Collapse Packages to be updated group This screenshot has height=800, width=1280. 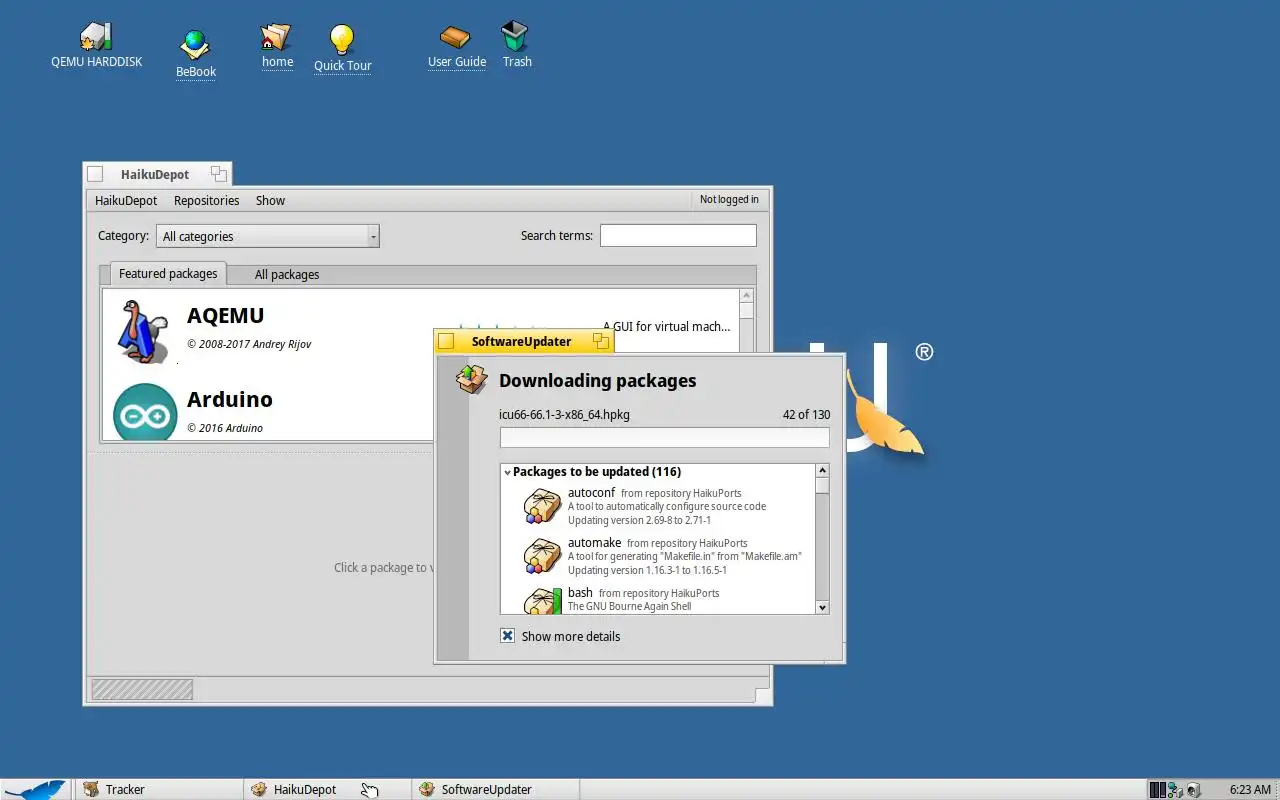click(x=507, y=472)
